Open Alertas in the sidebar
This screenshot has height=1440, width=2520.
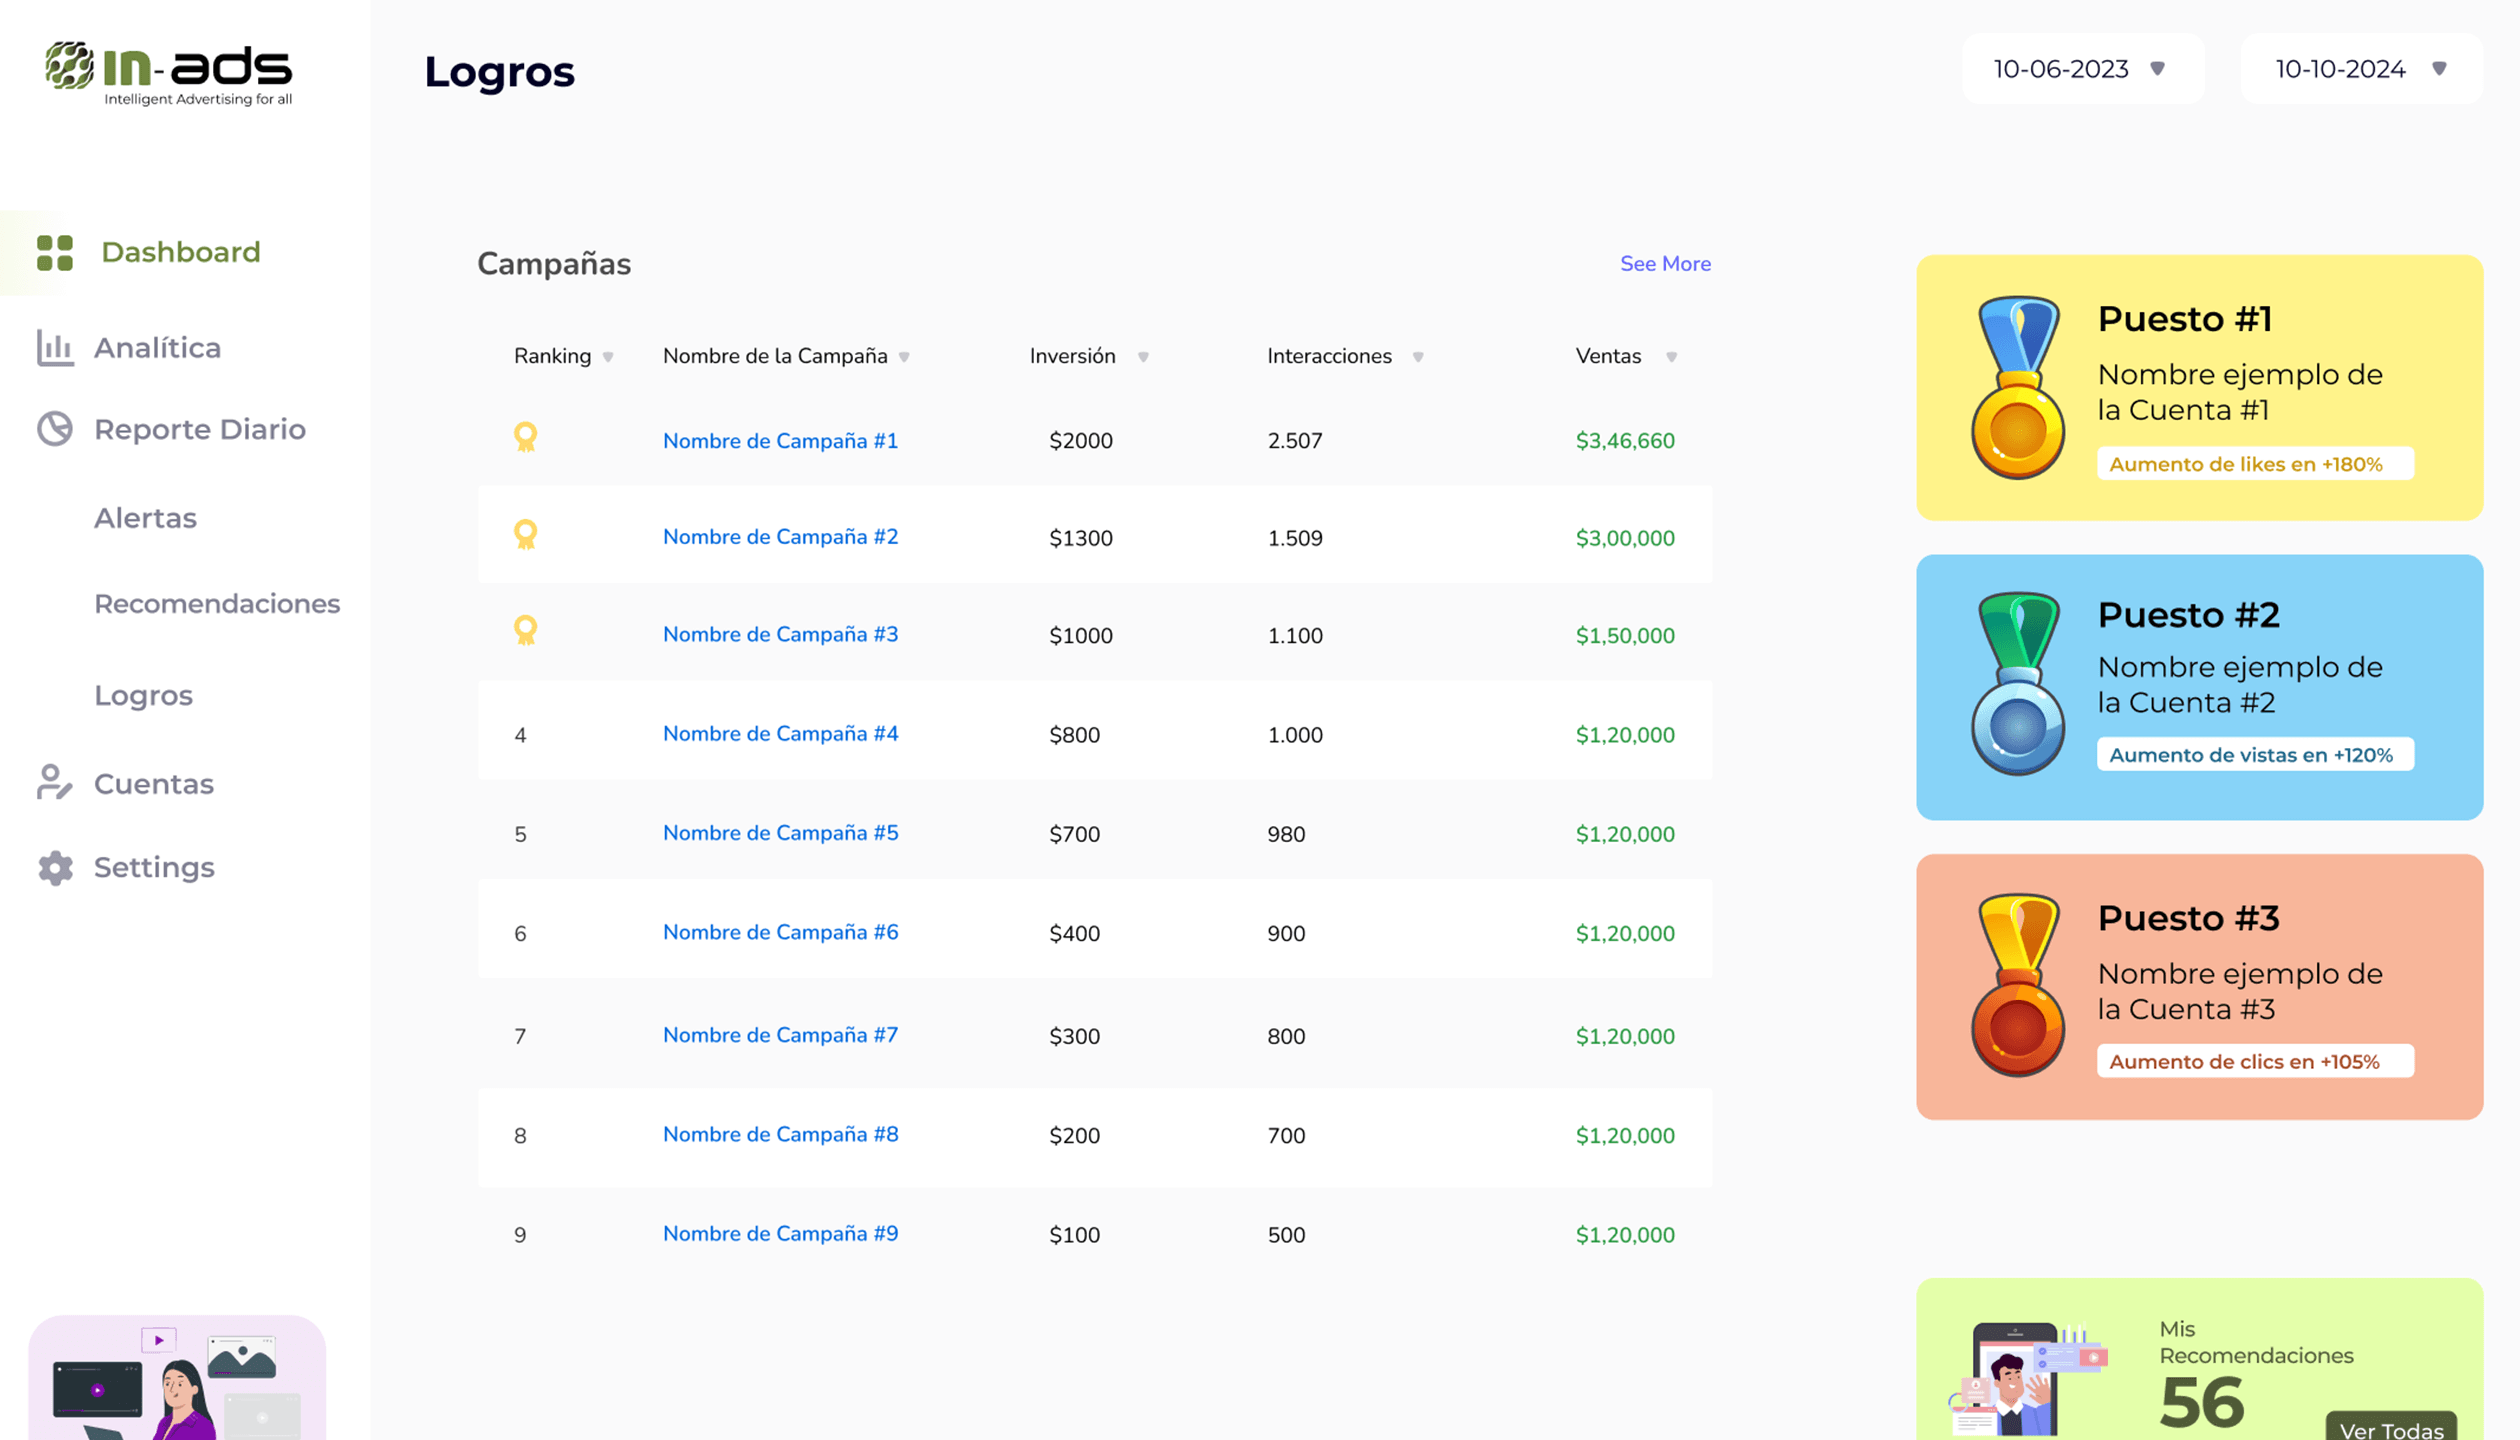(x=145, y=518)
